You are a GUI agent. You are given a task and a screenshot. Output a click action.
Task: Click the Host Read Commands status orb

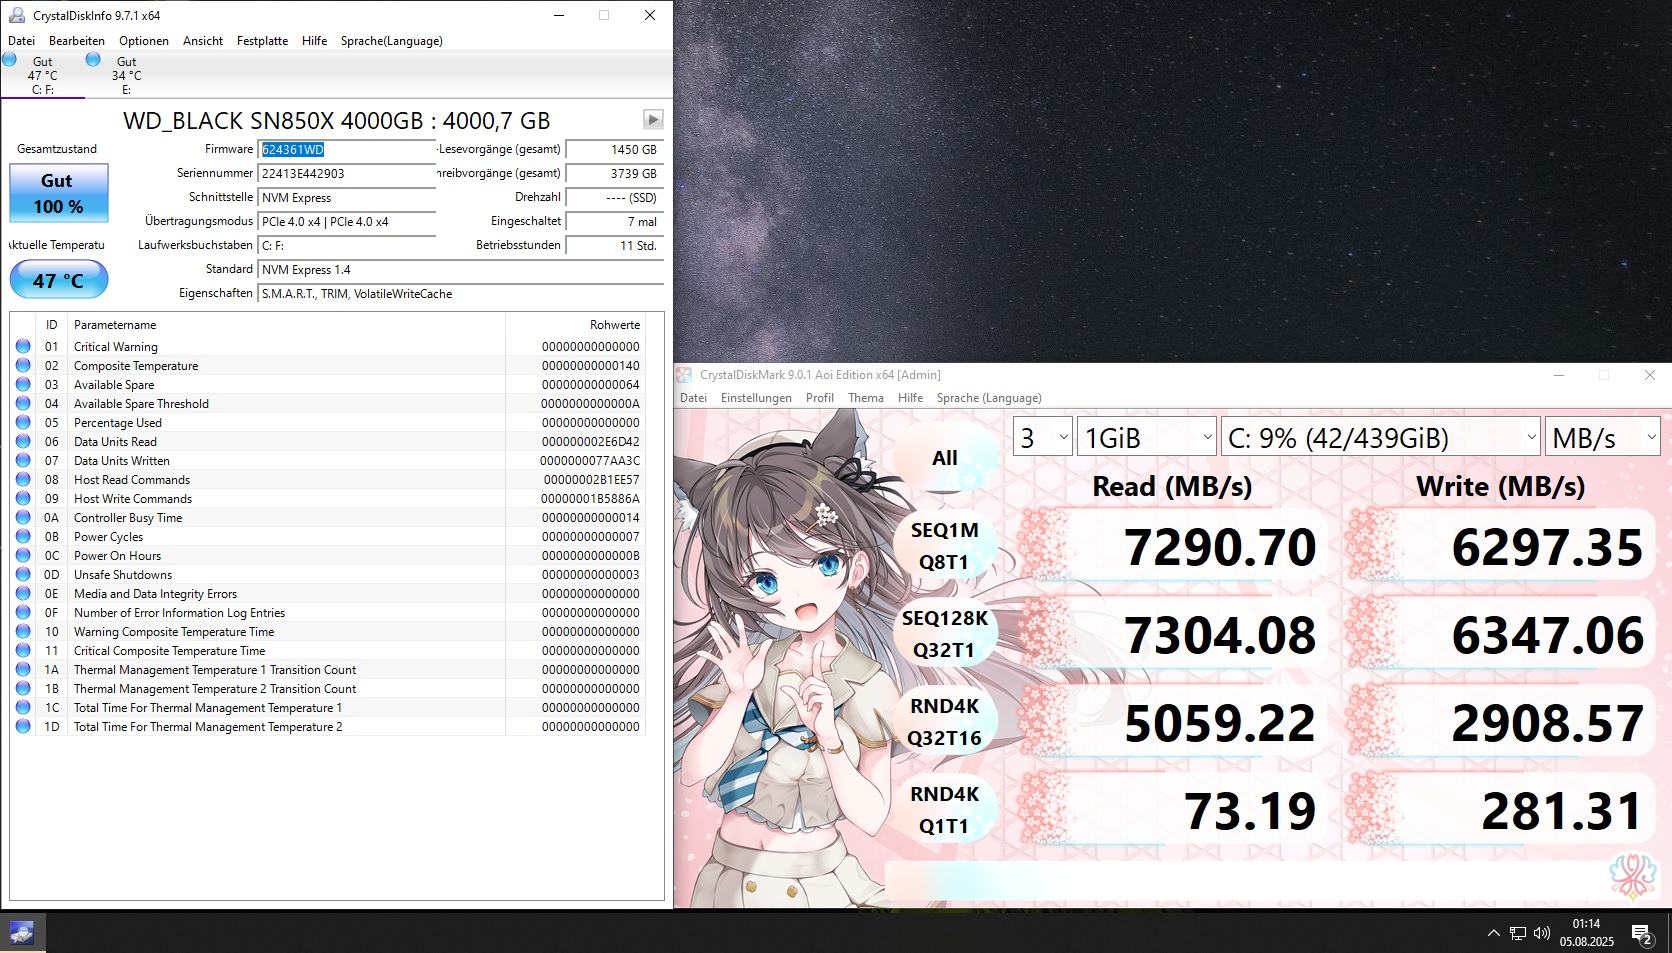point(23,479)
